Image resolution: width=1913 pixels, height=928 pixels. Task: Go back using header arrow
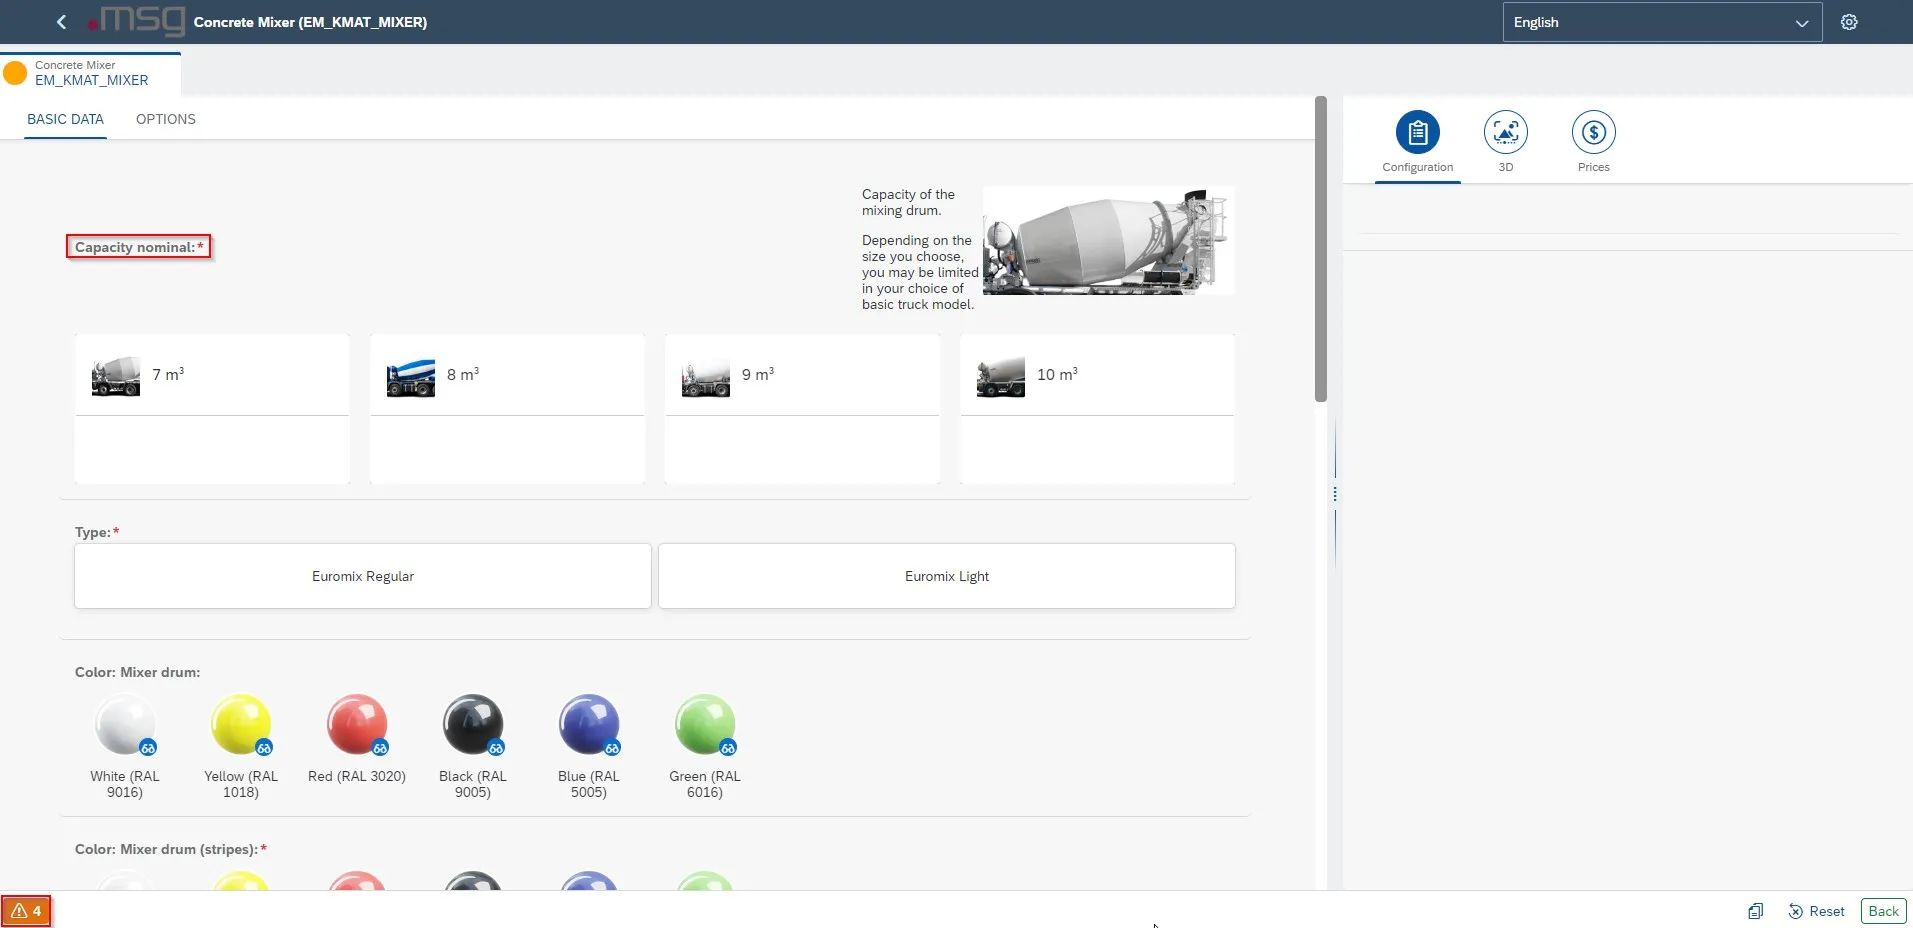(x=62, y=22)
